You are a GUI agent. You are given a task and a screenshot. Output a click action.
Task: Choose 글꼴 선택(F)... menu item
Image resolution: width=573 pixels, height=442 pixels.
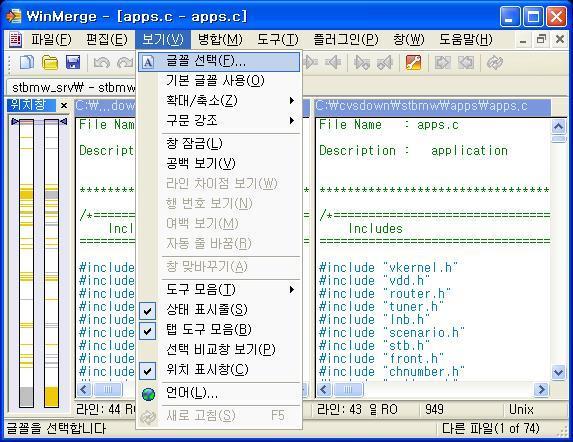pos(219,61)
